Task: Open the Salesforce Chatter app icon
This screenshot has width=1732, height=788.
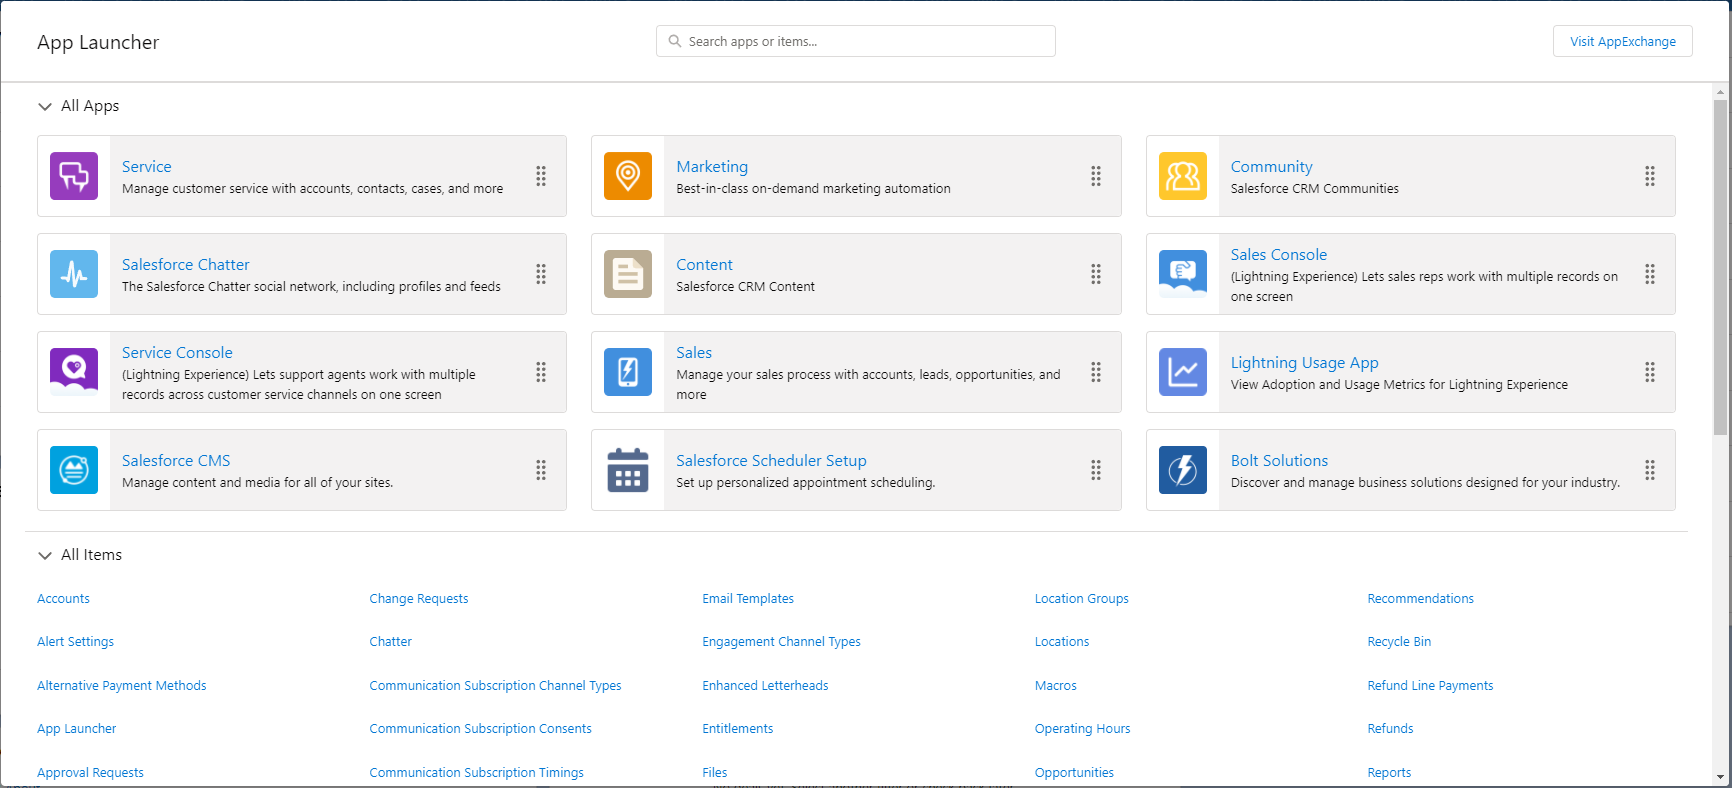Action: tap(74, 274)
